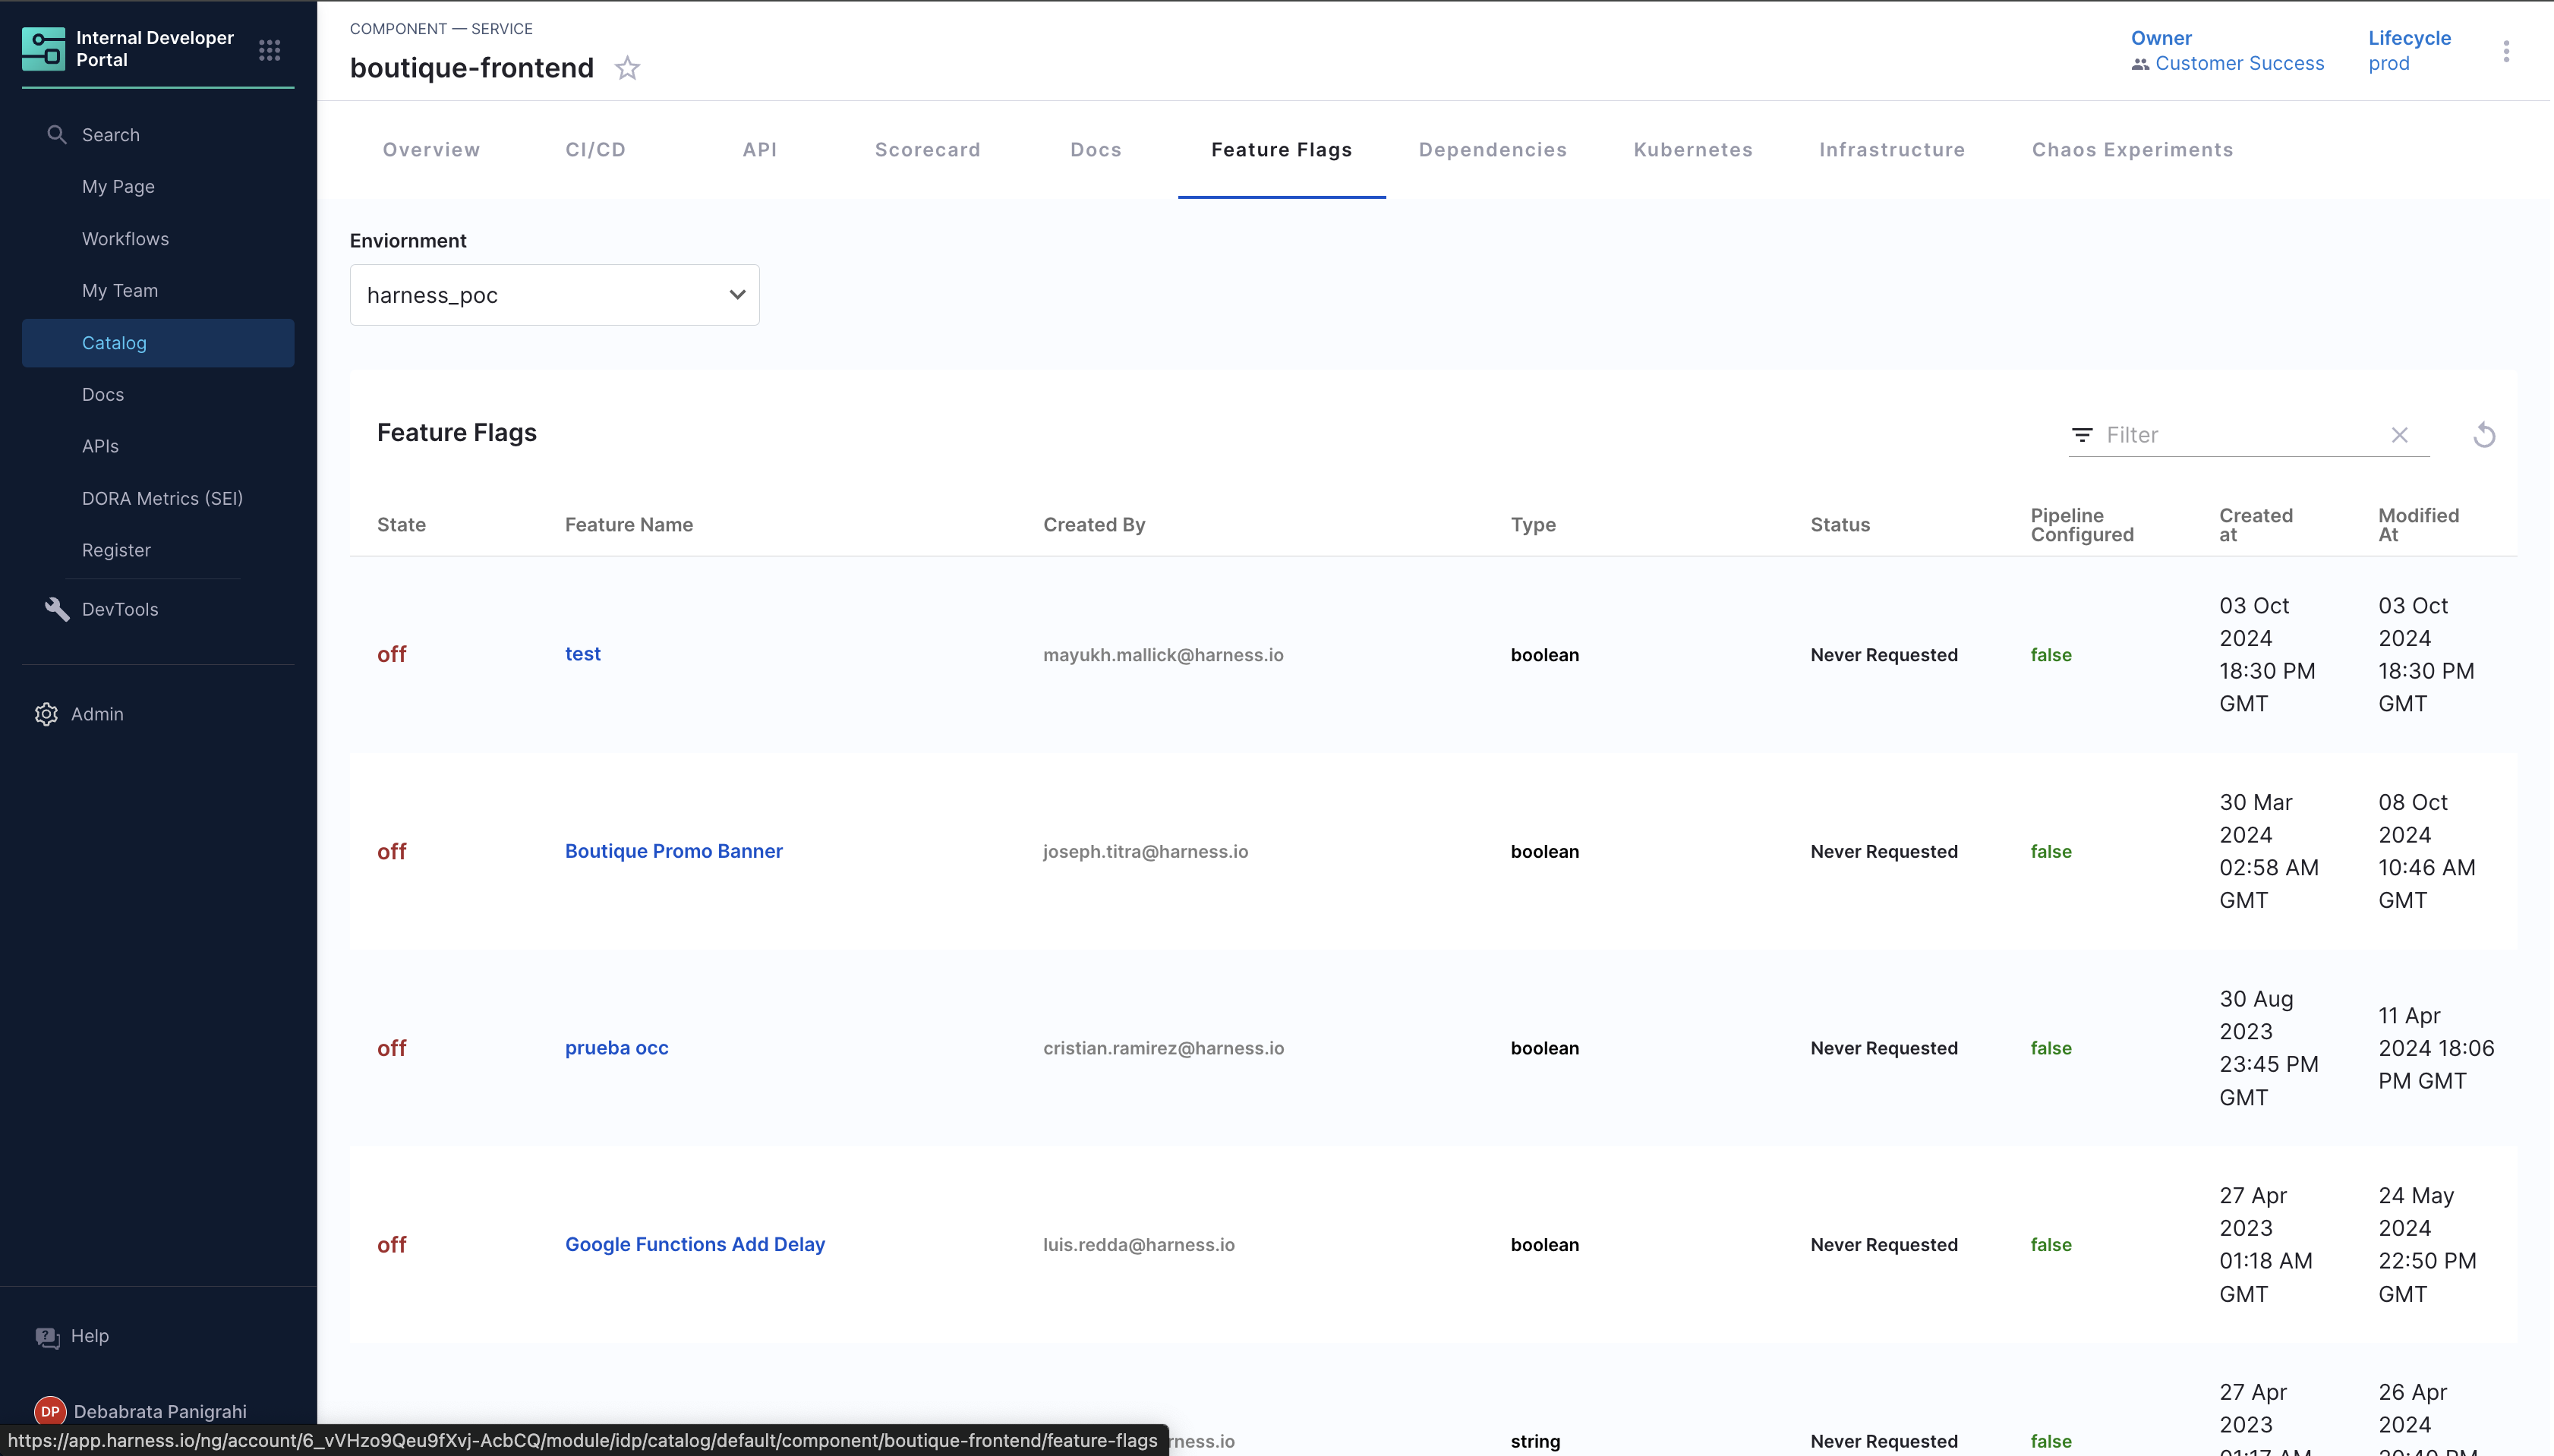Click the star icon to favorite boutique-frontend
This screenshot has height=1456, width=2554.
point(627,68)
